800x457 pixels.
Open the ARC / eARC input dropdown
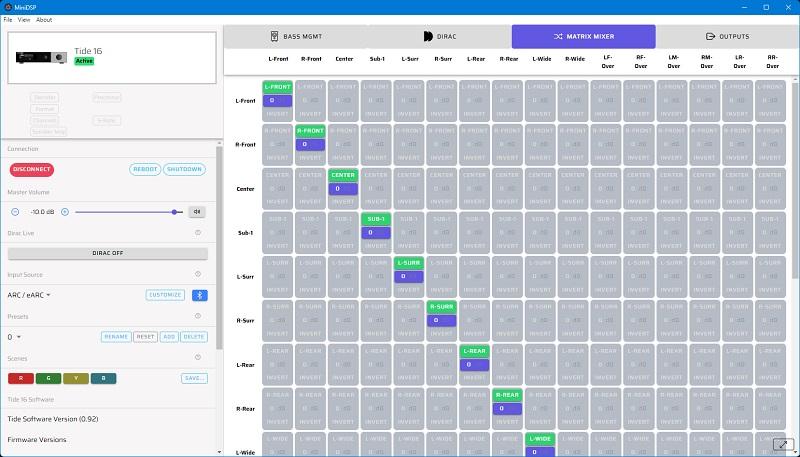point(30,295)
